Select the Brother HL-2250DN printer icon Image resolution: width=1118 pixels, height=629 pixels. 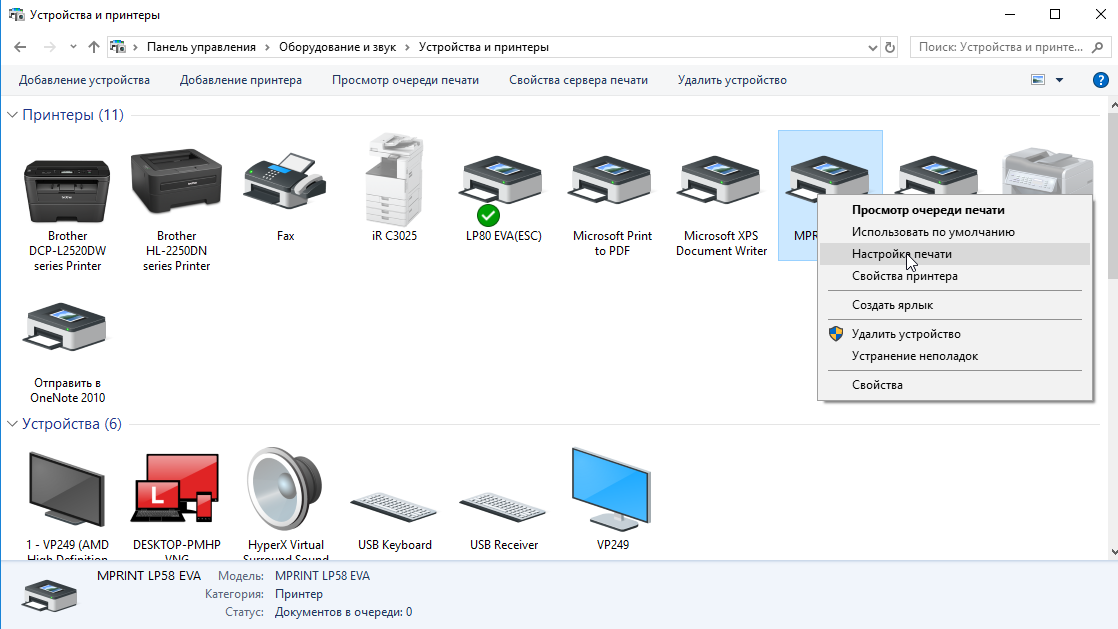[x=176, y=183]
